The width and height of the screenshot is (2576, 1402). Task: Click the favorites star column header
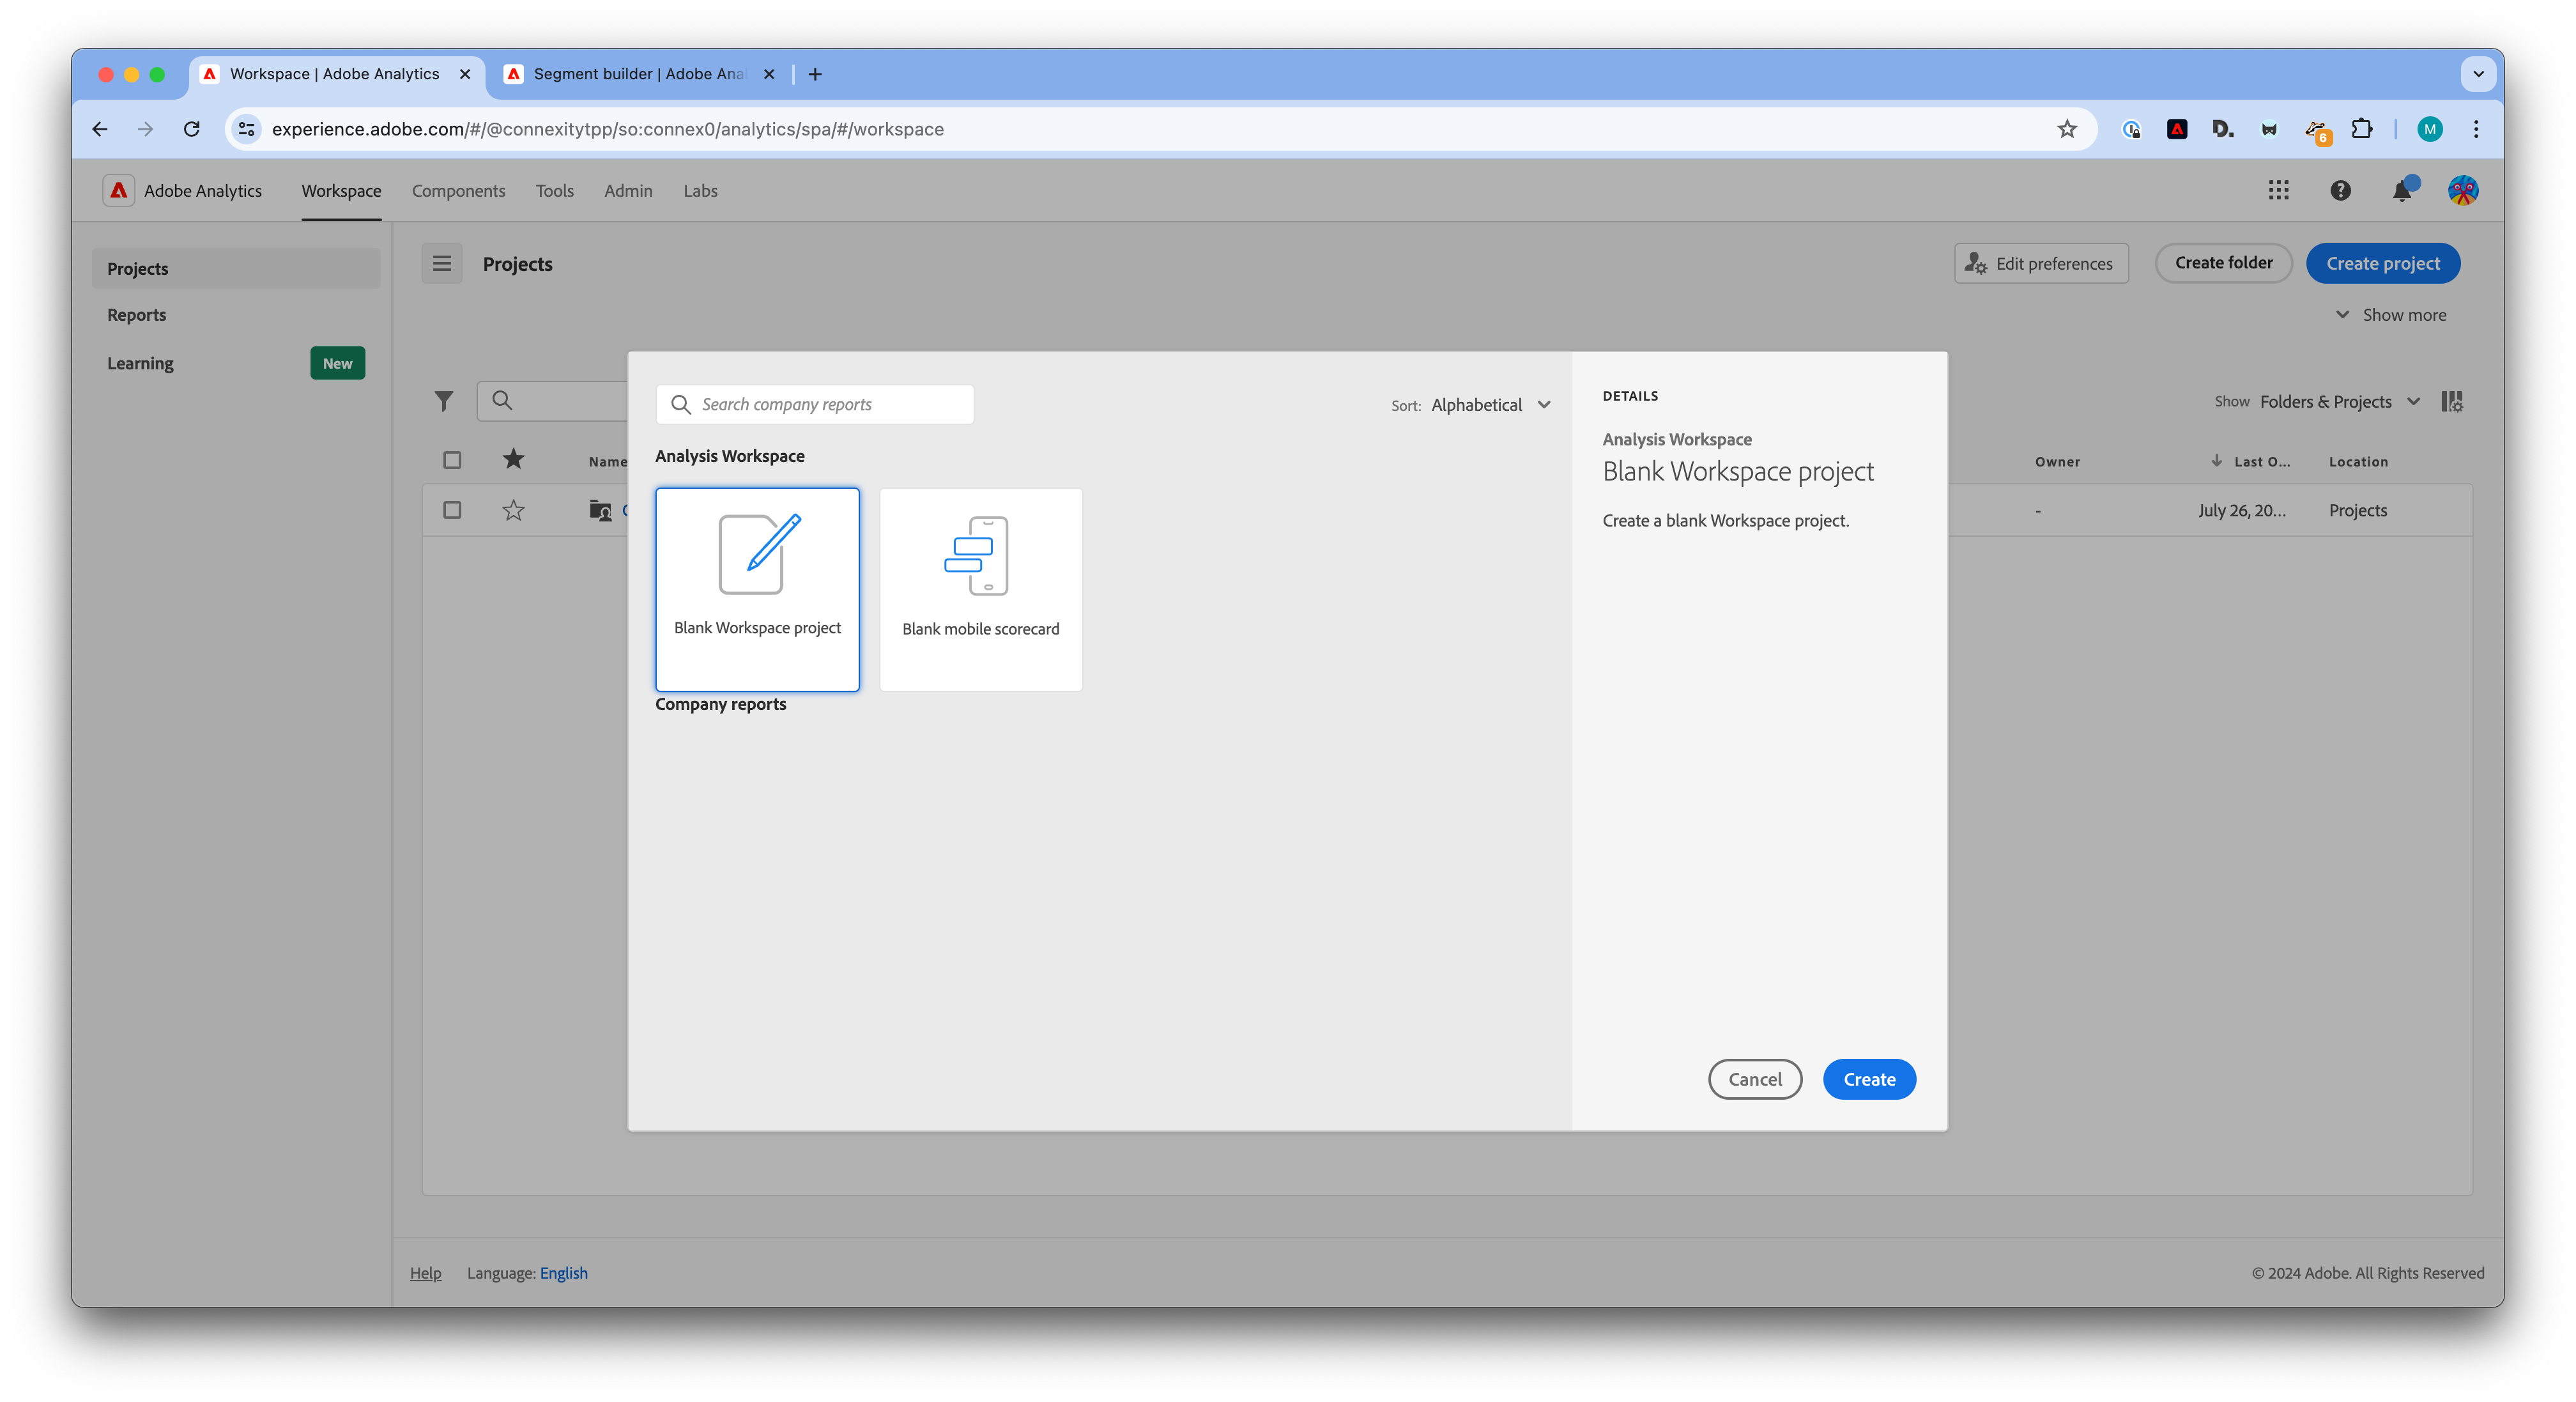tap(513, 459)
